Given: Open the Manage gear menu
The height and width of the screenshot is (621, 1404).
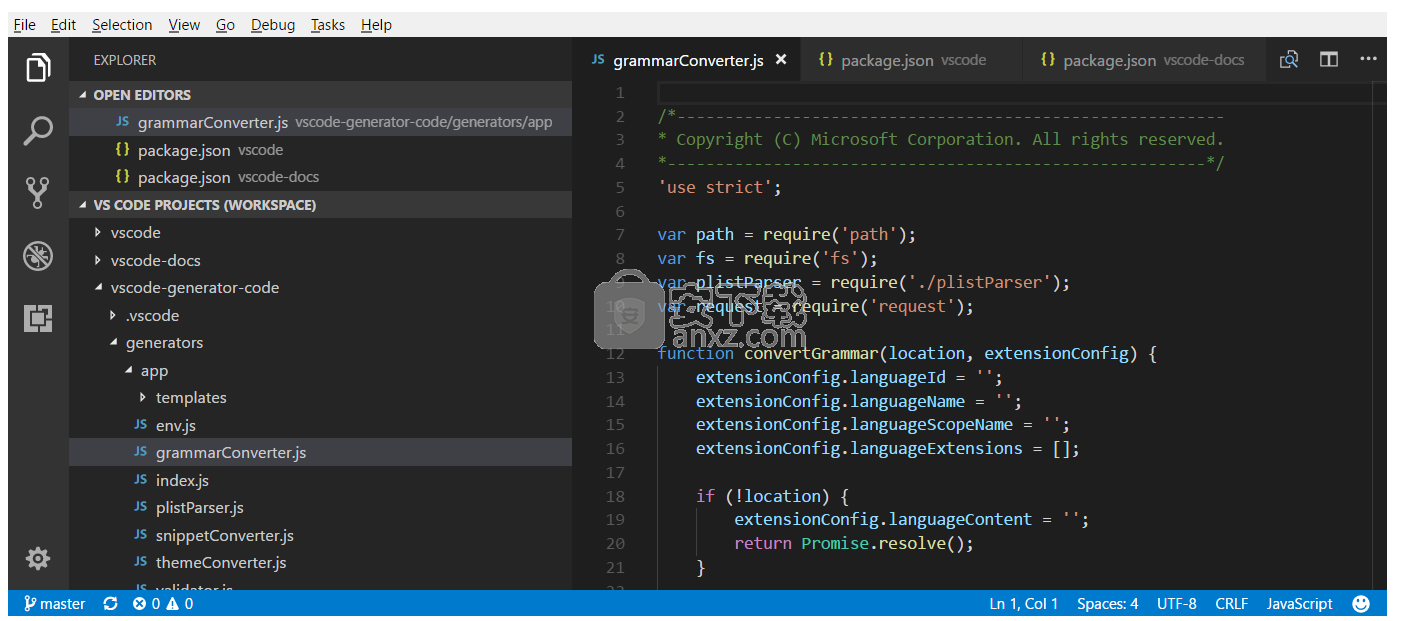Looking at the screenshot, I should (x=38, y=558).
